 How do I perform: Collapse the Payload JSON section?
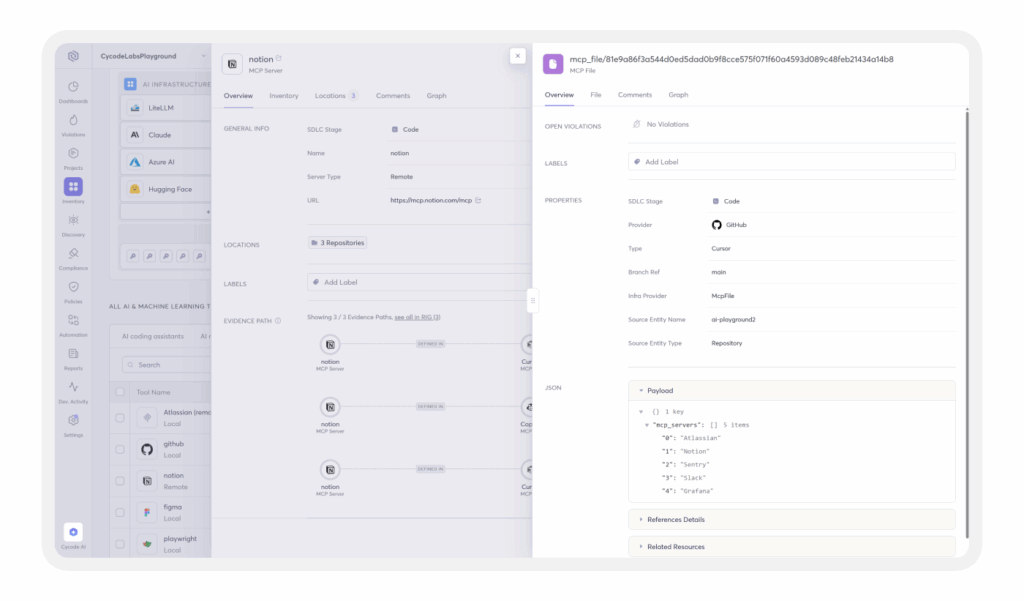pyautogui.click(x=641, y=391)
